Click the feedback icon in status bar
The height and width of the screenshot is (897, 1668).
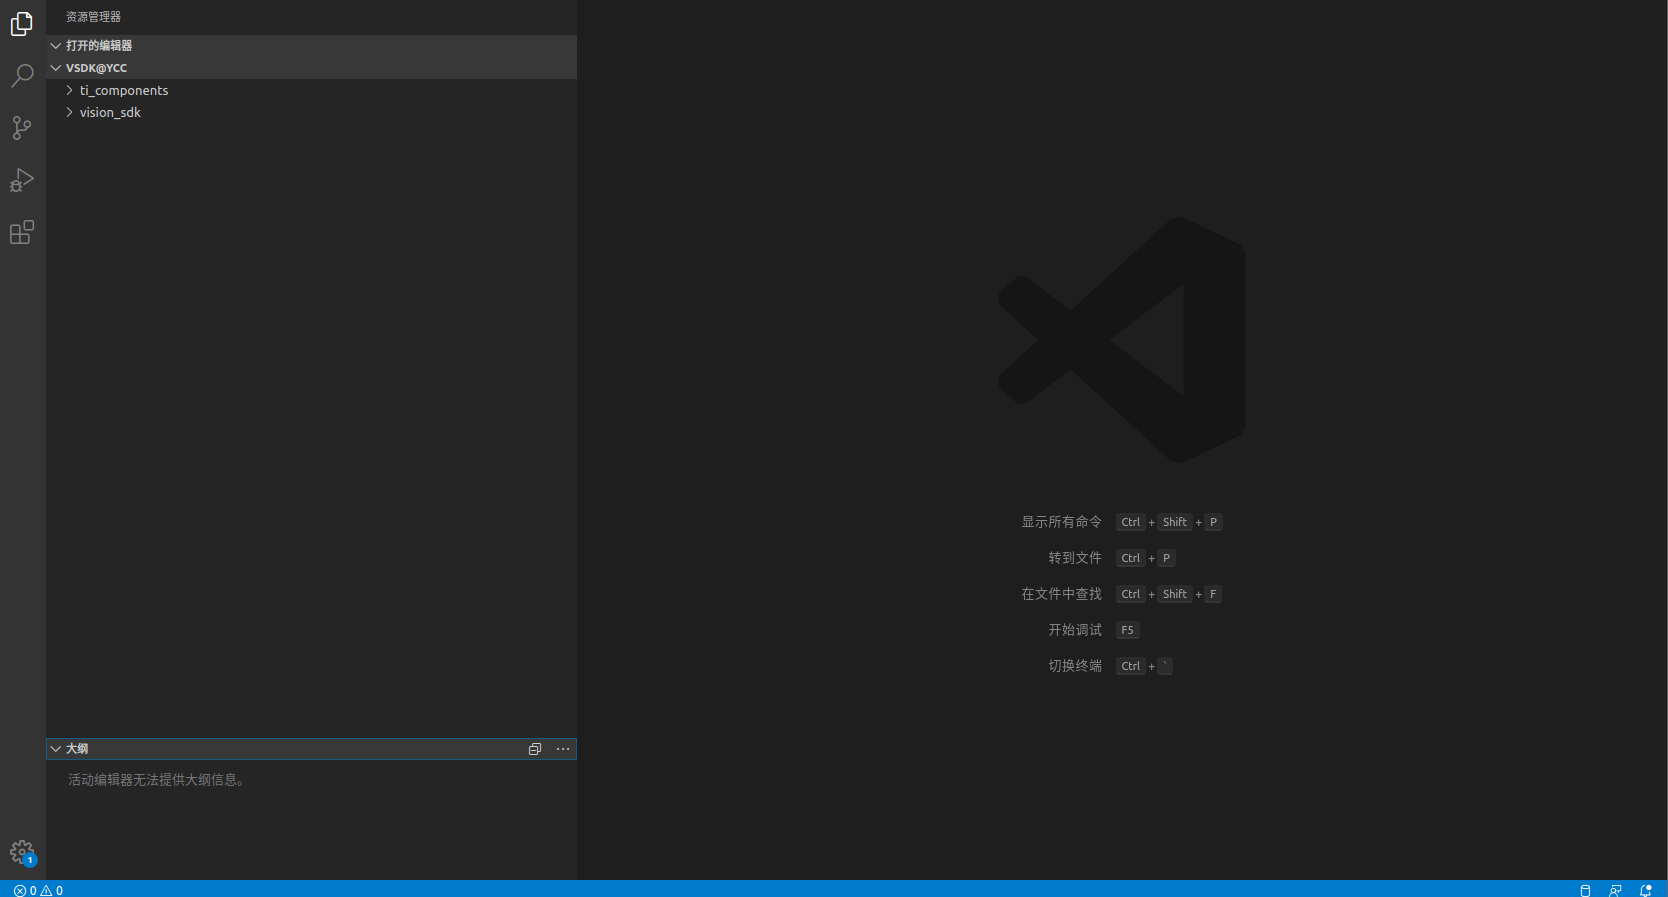pos(1615,890)
